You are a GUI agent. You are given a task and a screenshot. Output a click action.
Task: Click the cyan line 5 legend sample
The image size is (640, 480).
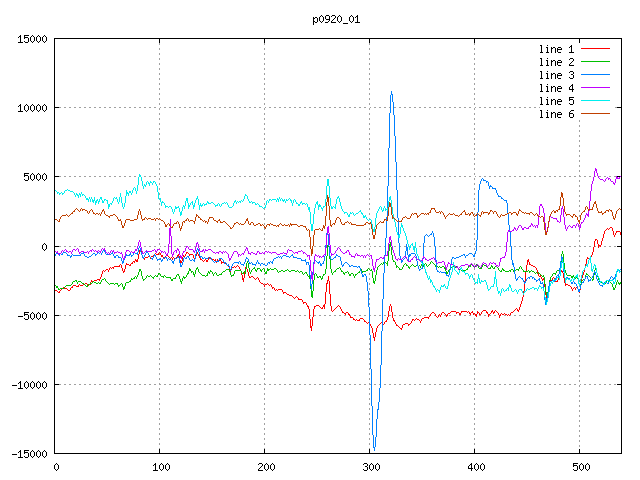[596, 101]
